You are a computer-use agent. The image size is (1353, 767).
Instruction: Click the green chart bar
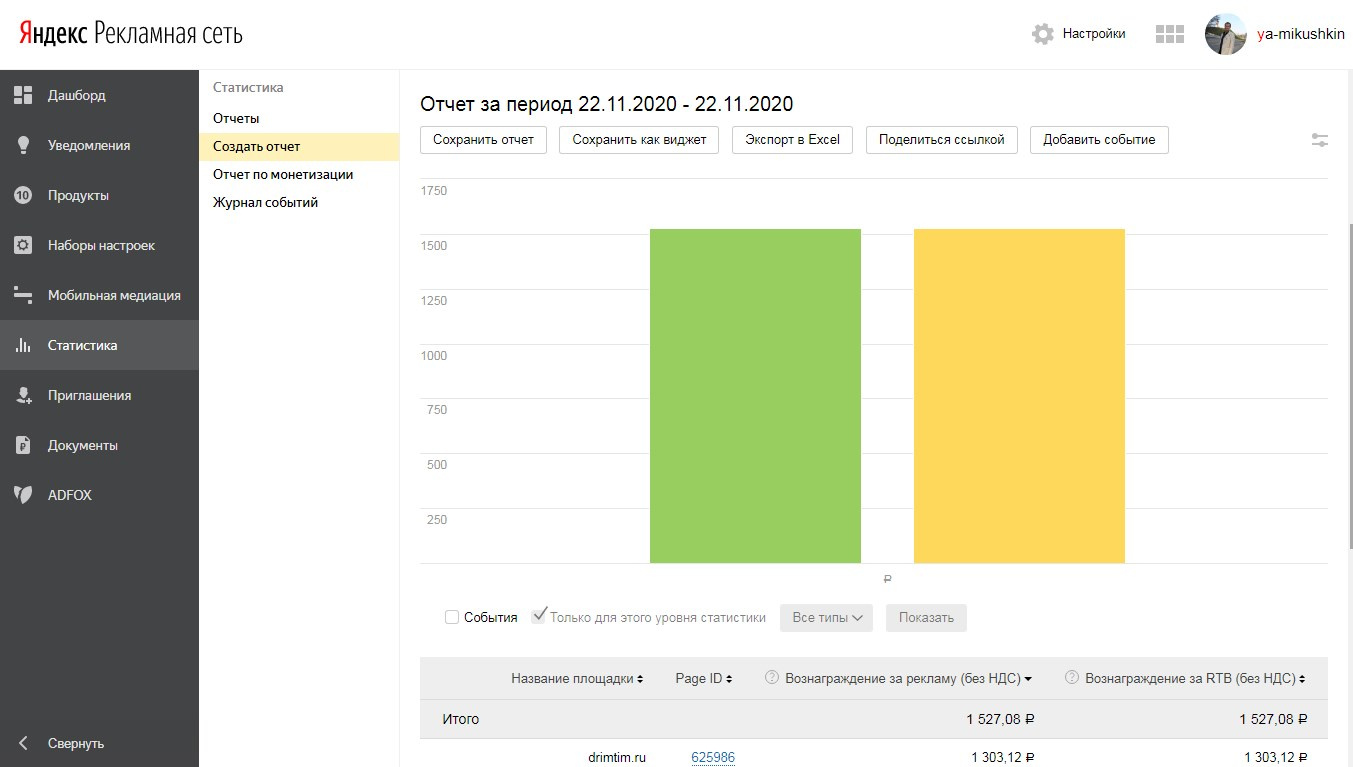coord(755,396)
